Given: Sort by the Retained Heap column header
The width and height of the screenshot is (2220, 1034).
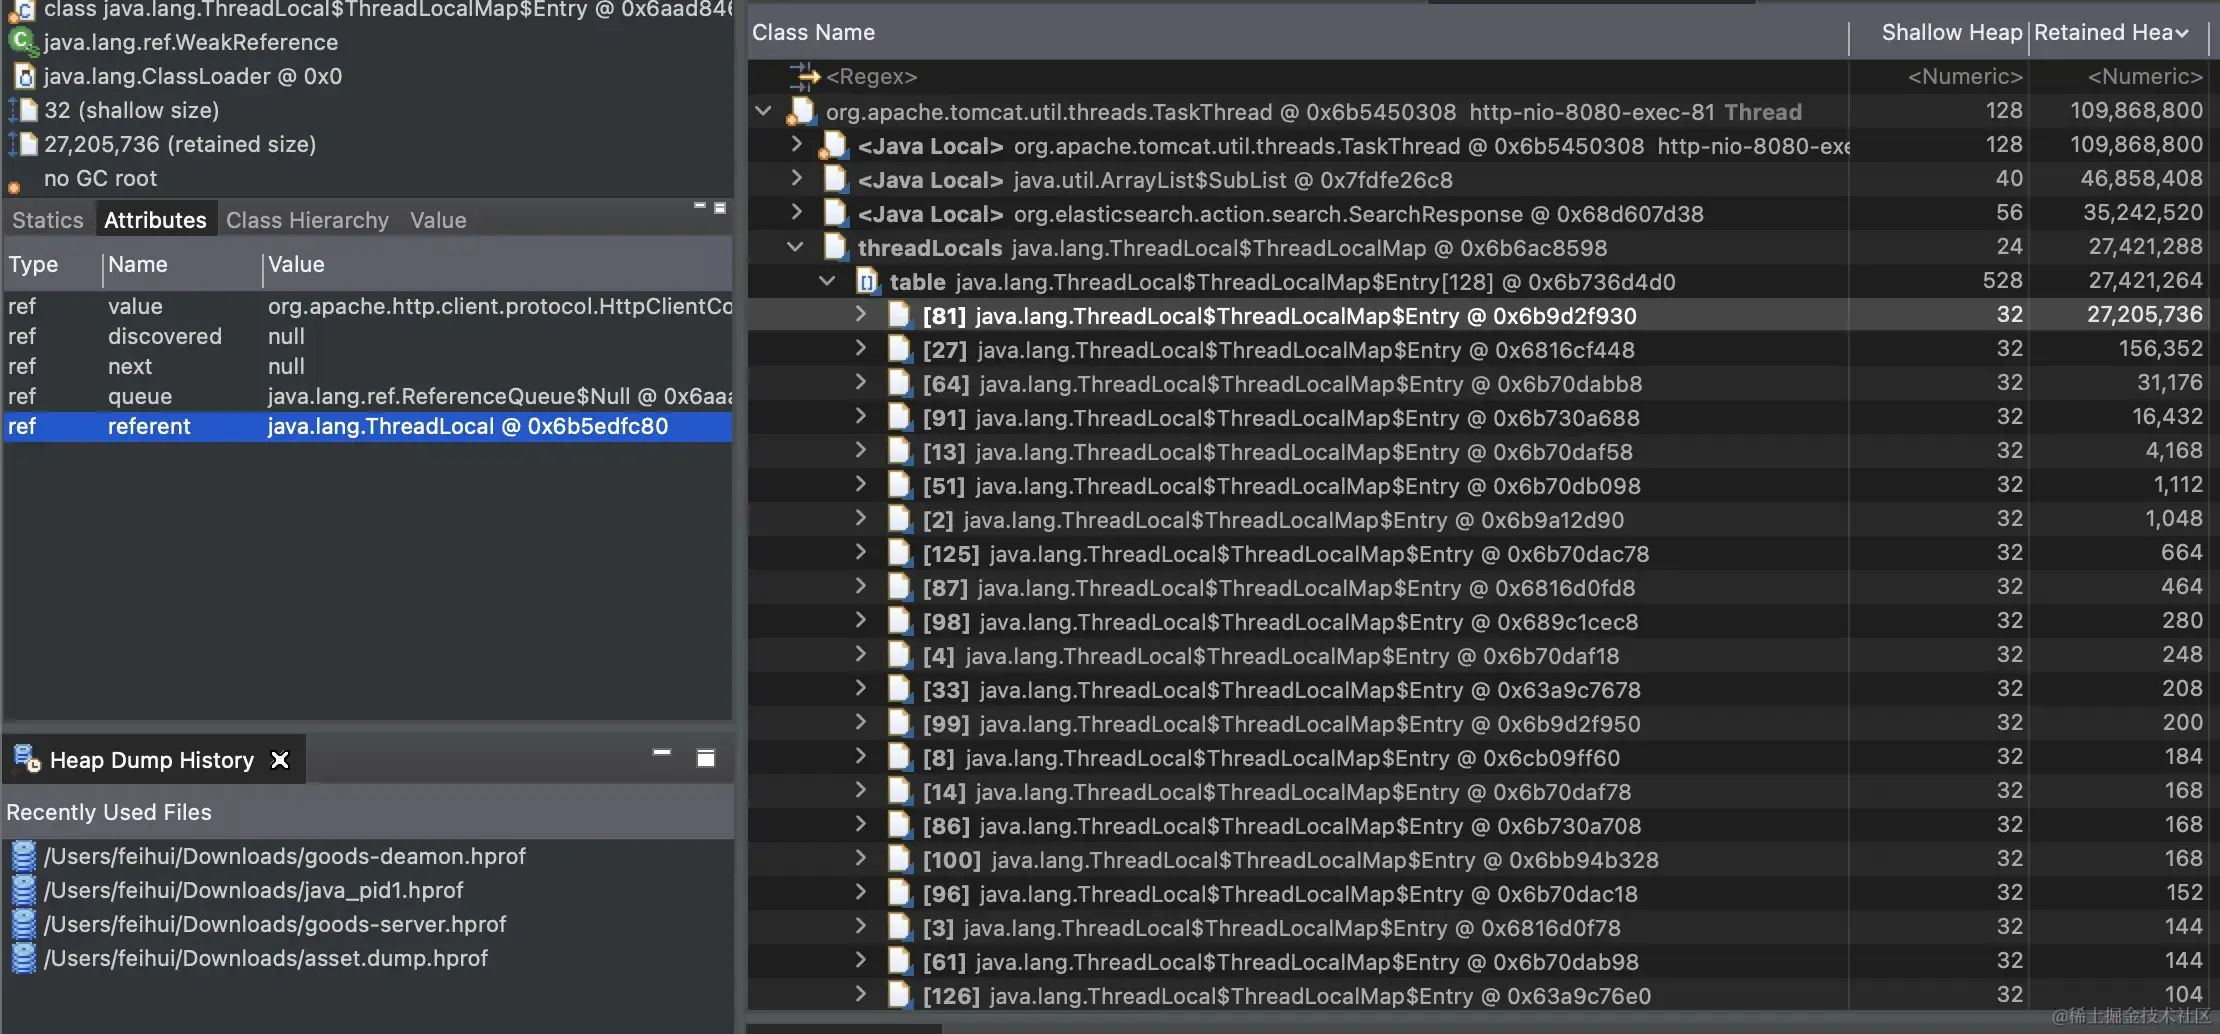Looking at the screenshot, I should point(2117,33).
